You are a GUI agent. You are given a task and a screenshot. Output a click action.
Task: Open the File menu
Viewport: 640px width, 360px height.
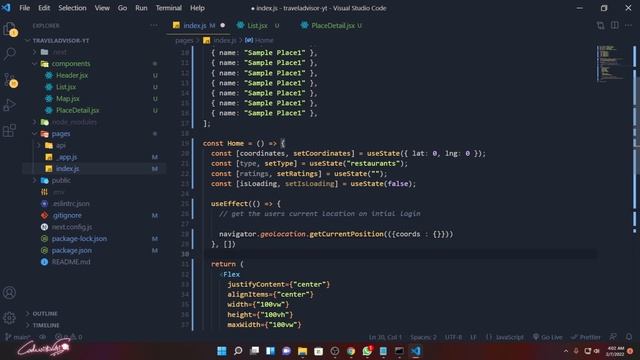(24, 8)
